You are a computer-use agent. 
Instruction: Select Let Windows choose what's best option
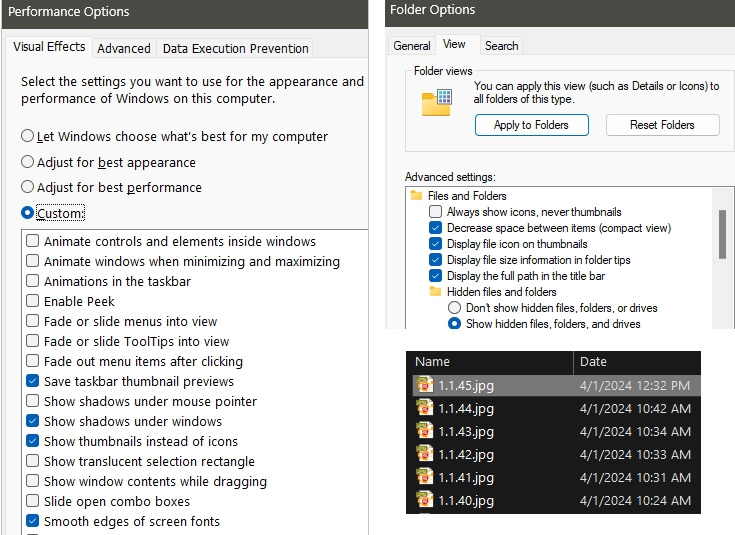pyautogui.click(x=28, y=136)
